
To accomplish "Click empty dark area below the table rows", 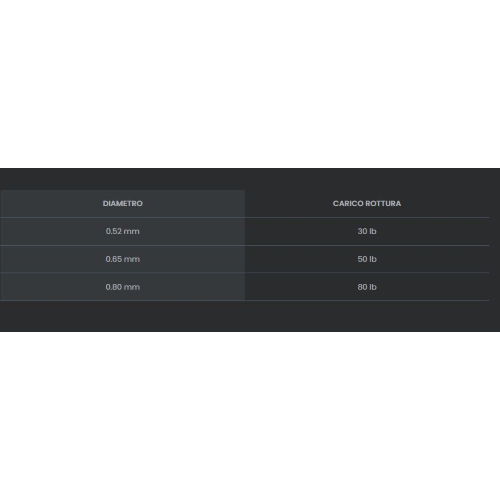I will click(x=250, y=316).
